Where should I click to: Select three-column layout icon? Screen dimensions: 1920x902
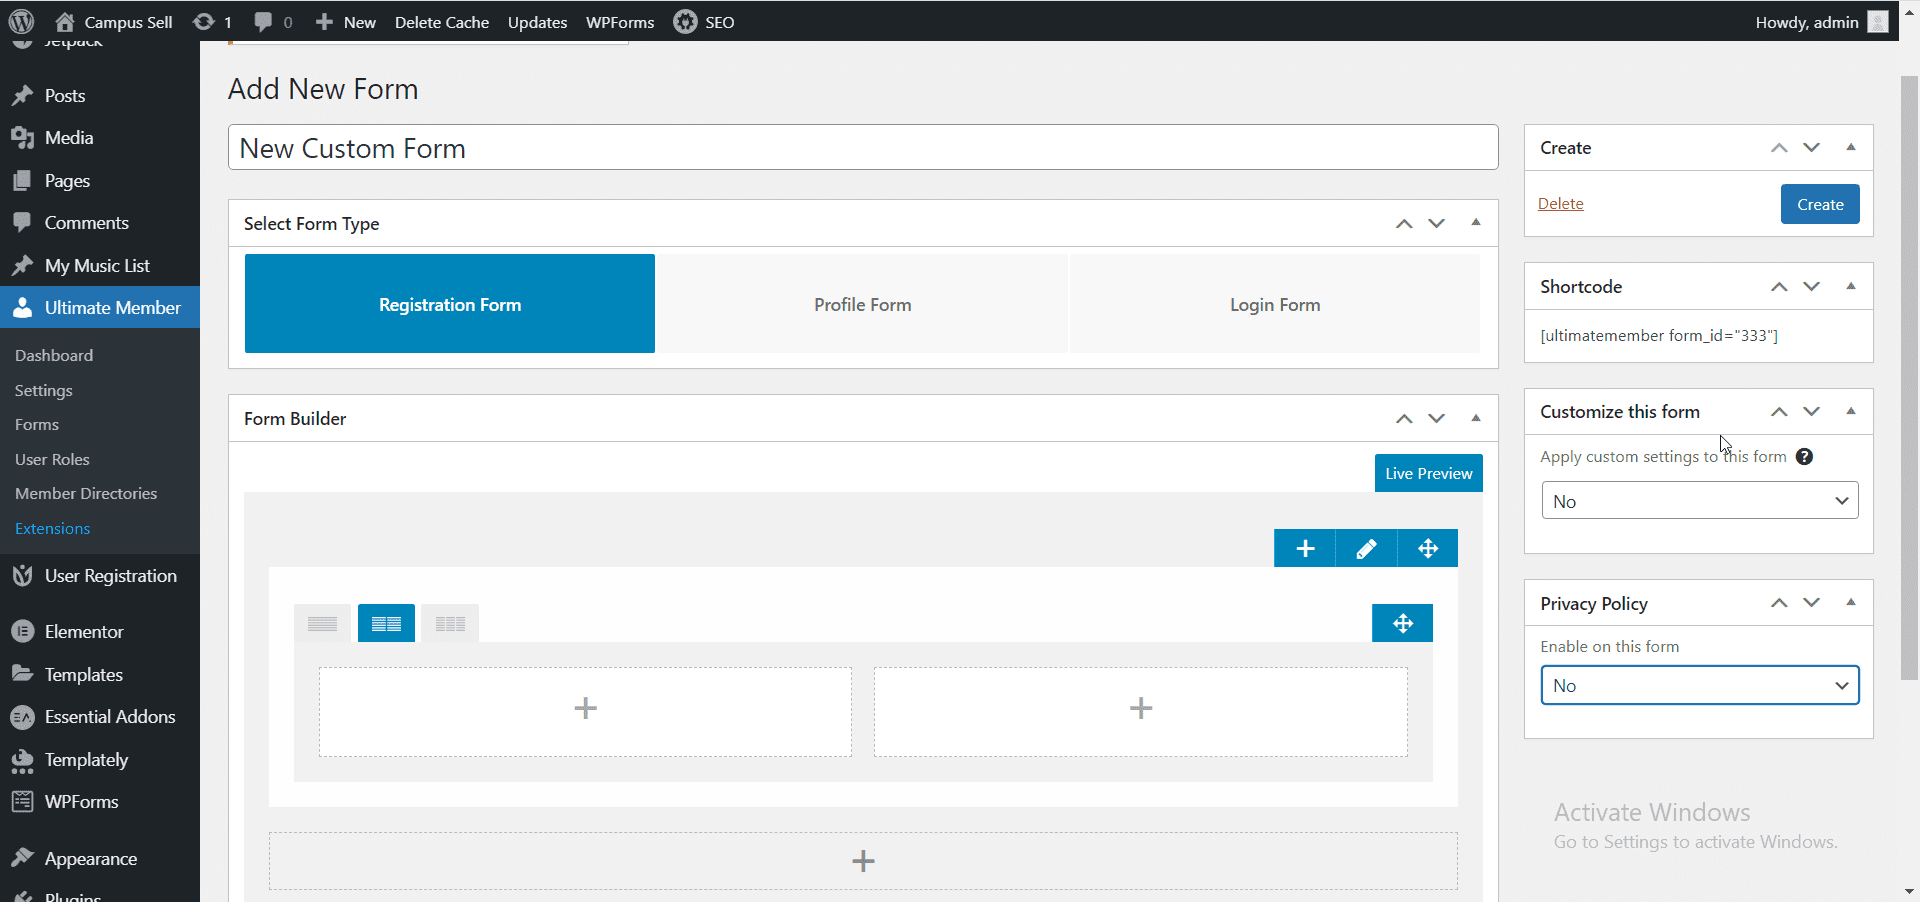(x=450, y=624)
